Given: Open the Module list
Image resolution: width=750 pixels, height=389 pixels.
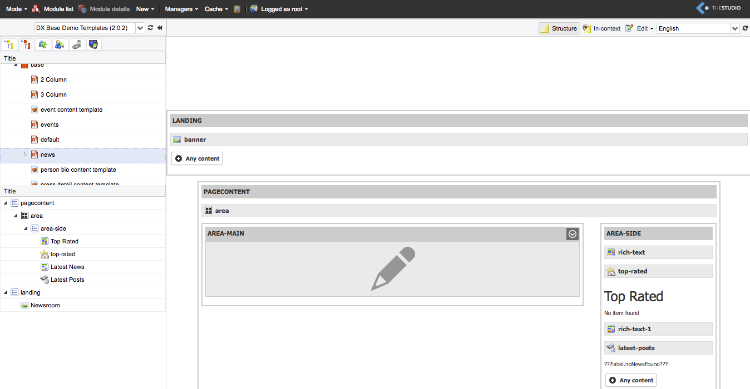Looking at the screenshot, I should click(53, 9).
